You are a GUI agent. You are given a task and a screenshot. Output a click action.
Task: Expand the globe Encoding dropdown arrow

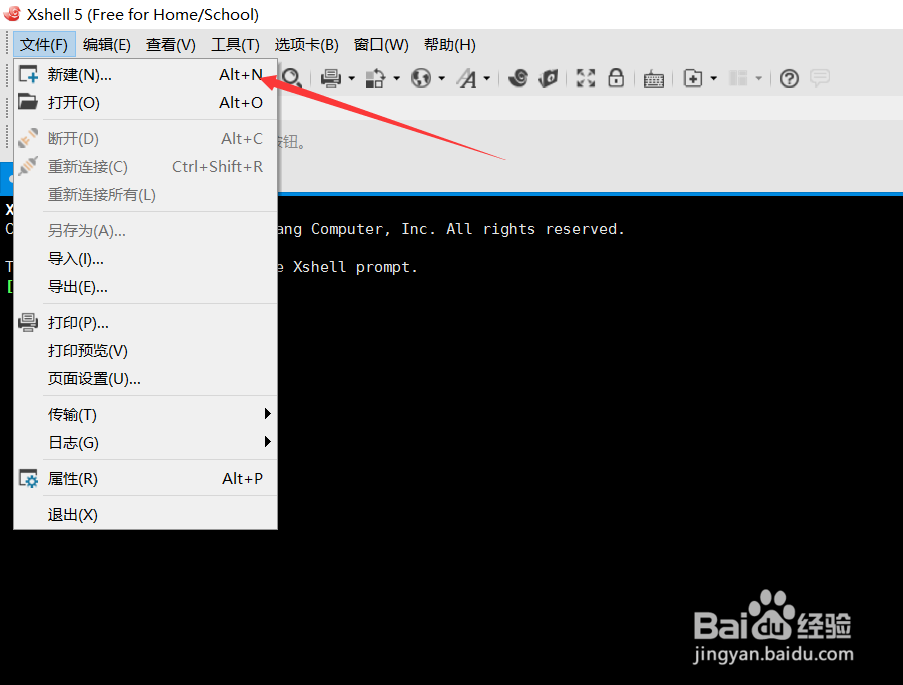coord(441,78)
